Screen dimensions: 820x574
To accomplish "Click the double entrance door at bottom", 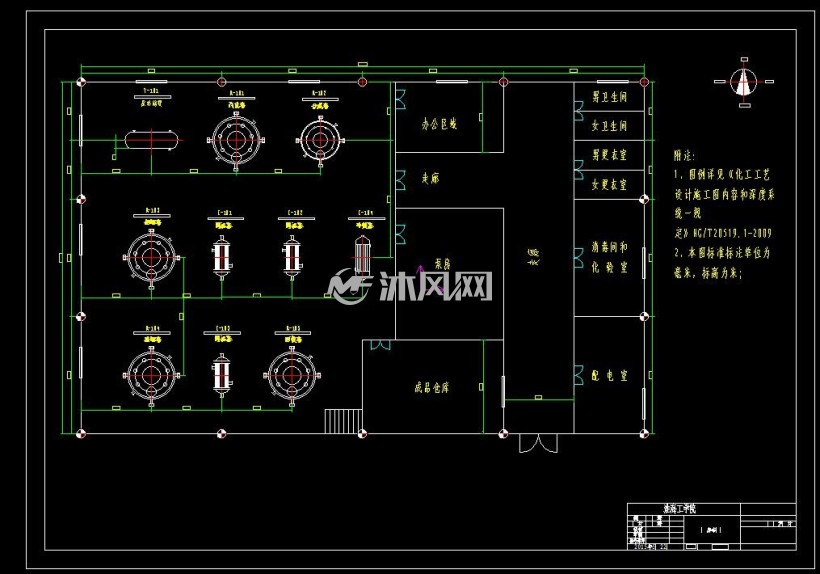I will tap(538, 443).
